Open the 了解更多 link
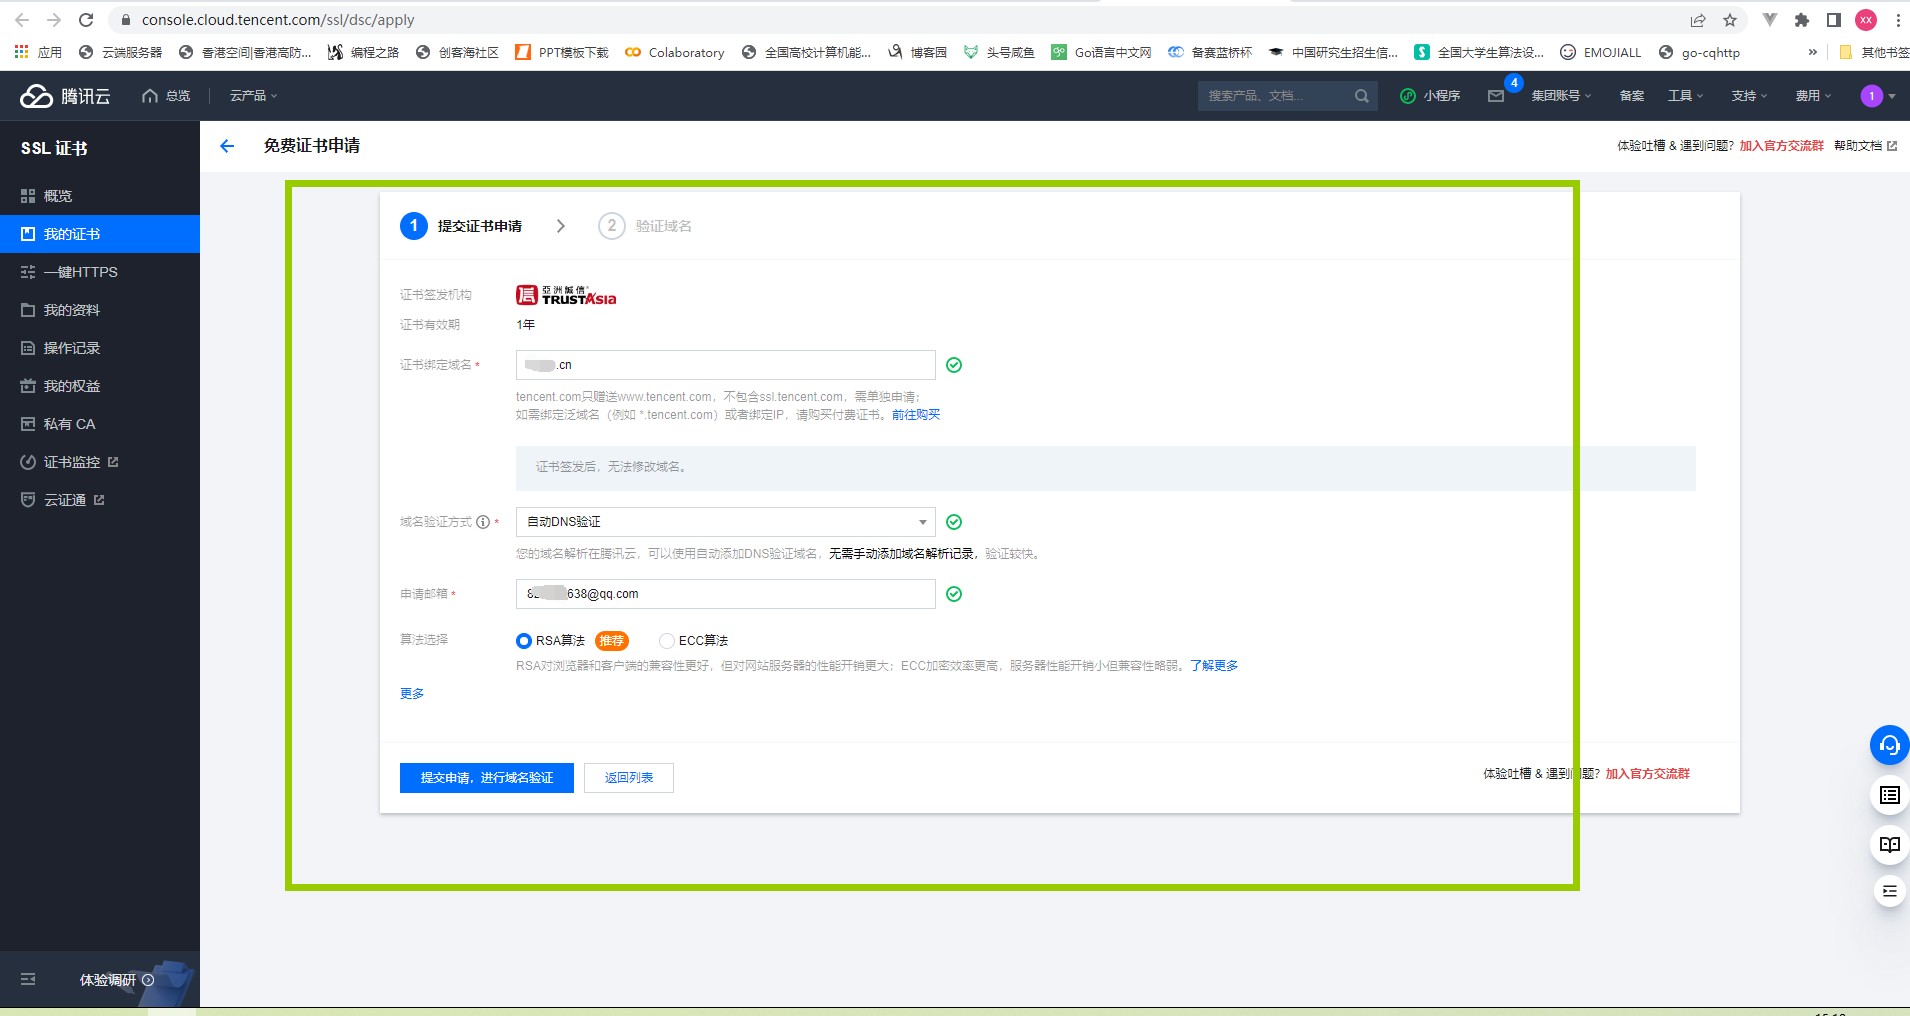The width and height of the screenshot is (1910, 1016). pyautogui.click(x=1214, y=666)
